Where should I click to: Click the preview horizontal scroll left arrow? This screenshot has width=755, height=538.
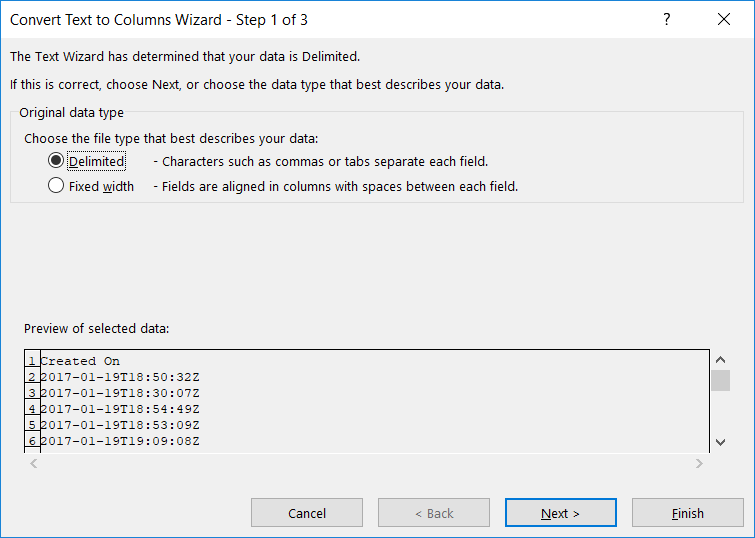[x=34, y=463]
